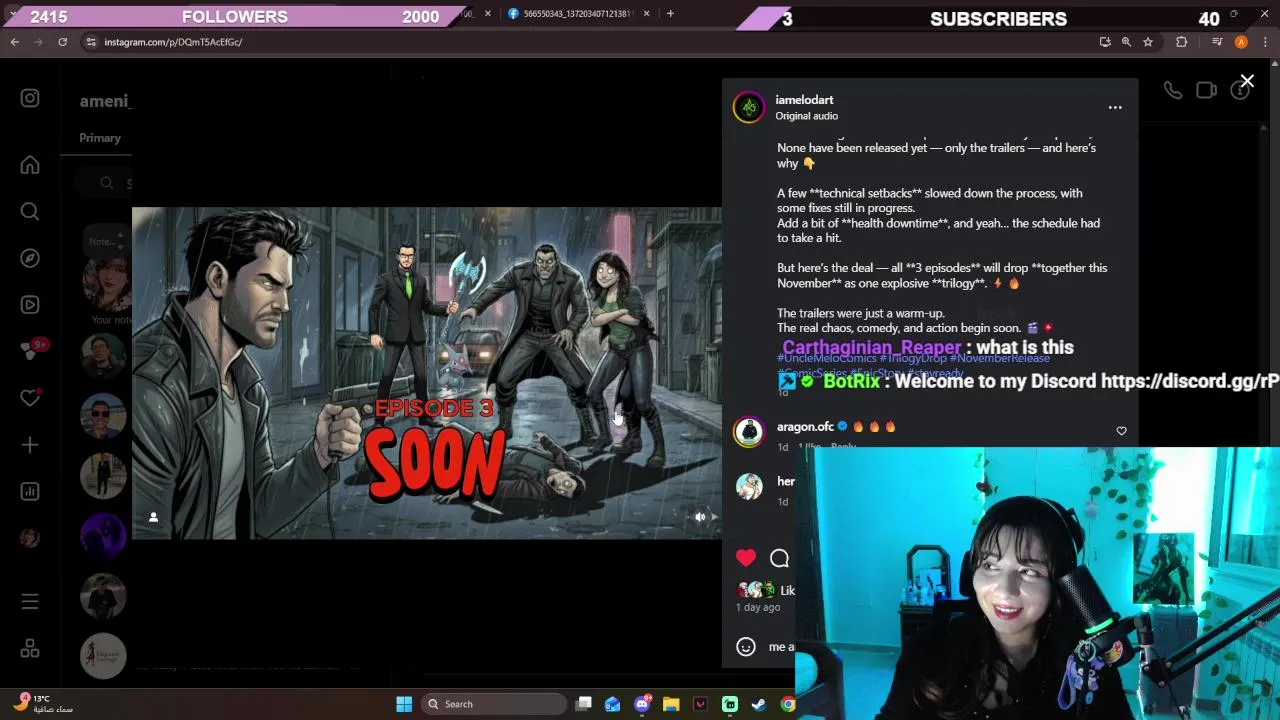Open the Windows Start menu
This screenshot has width=1280, height=720.
click(x=404, y=704)
